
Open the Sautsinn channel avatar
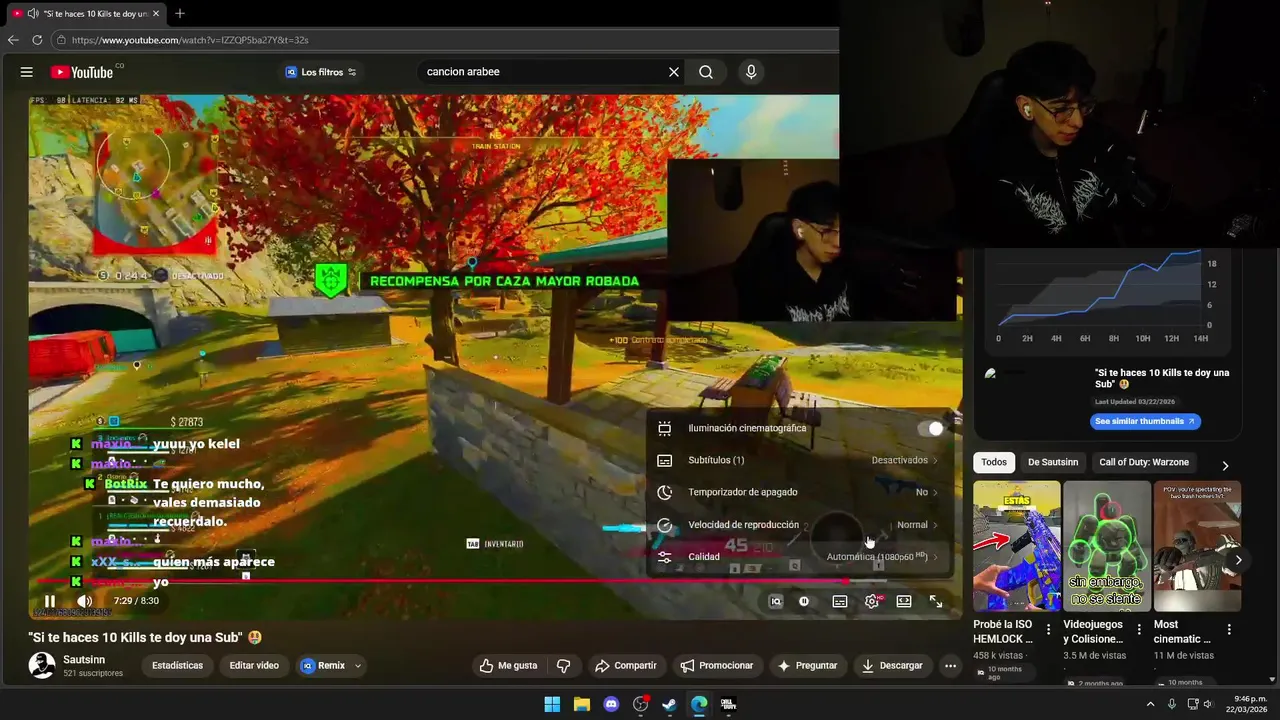coord(42,665)
